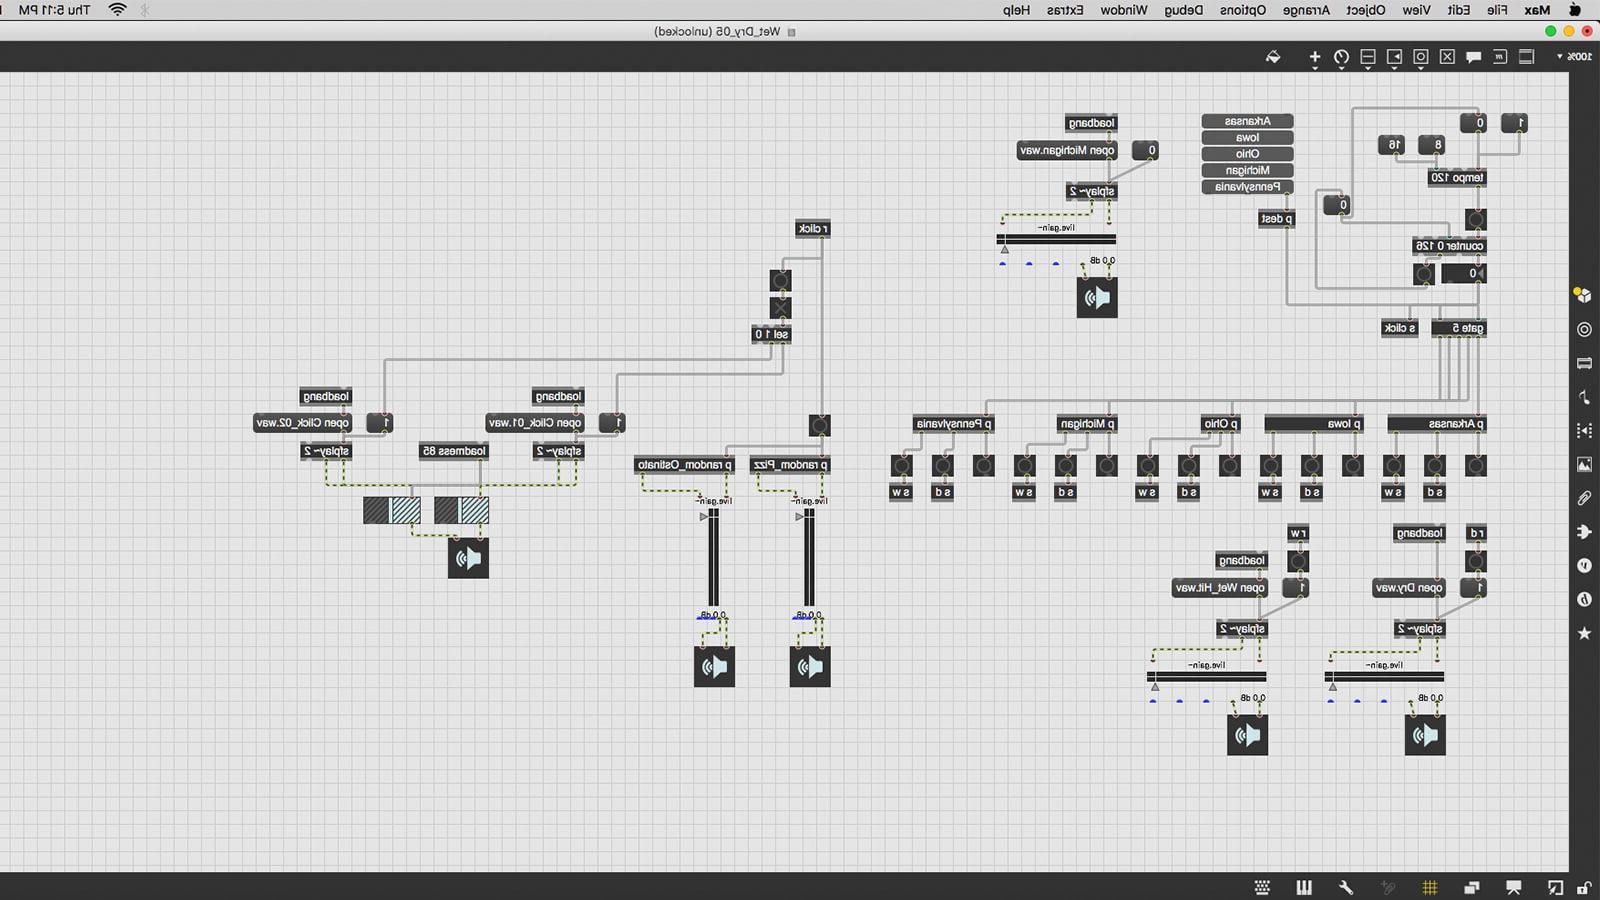
Task: Click the Message box tool in top toolbar
Action: click(x=1500, y=57)
